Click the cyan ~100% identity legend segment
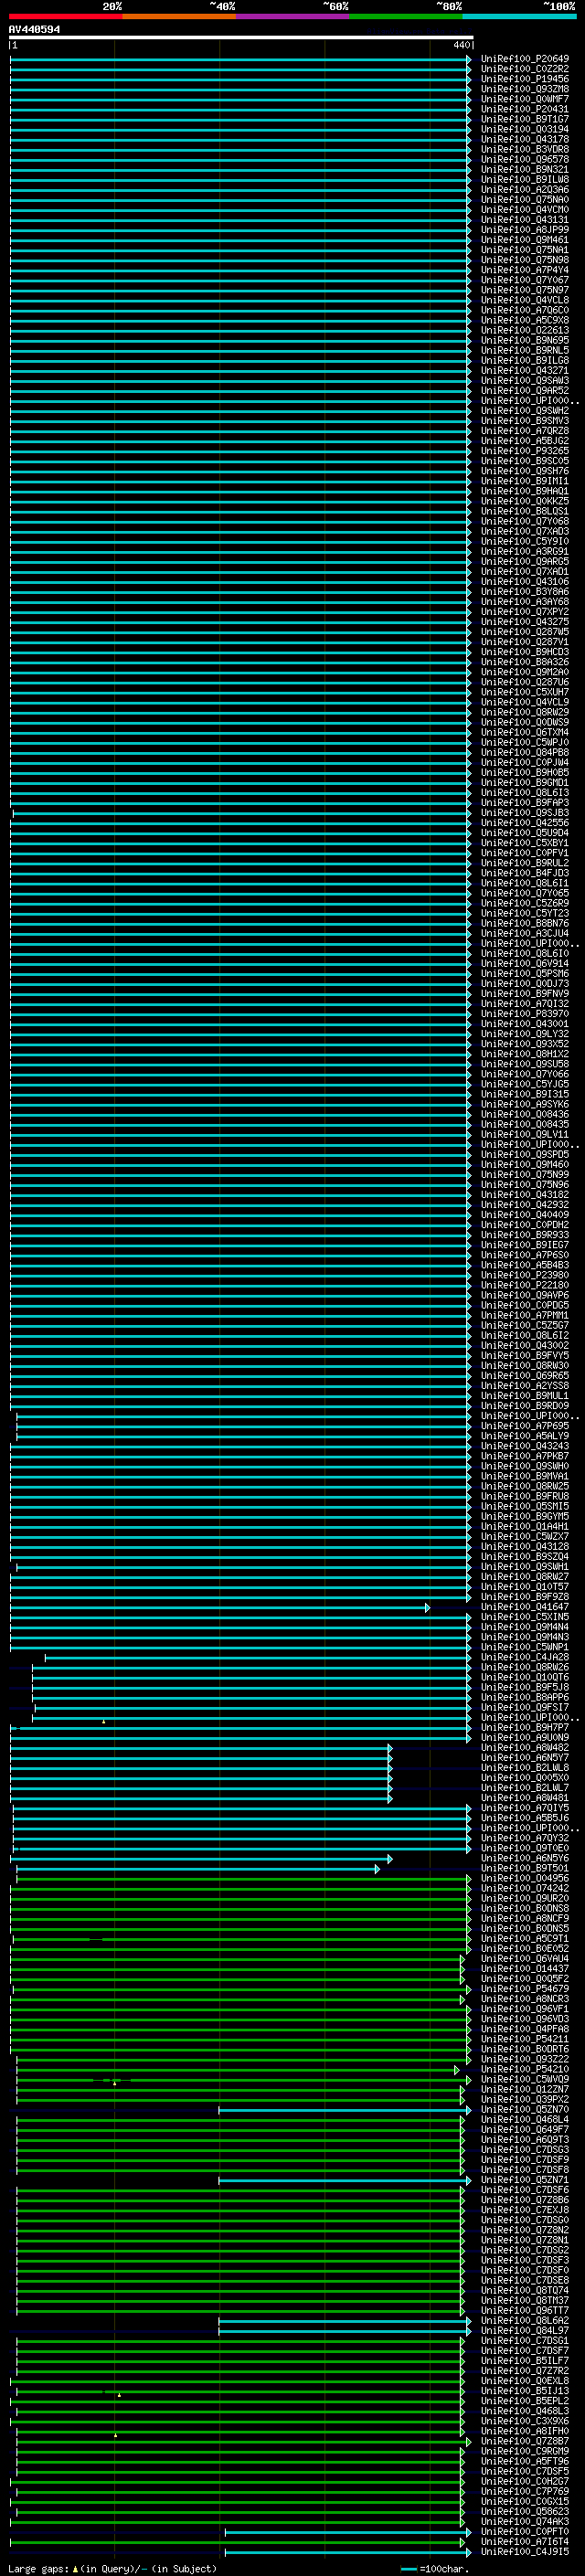Image resolution: width=585 pixels, height=2576 pixels. [519, 16]
